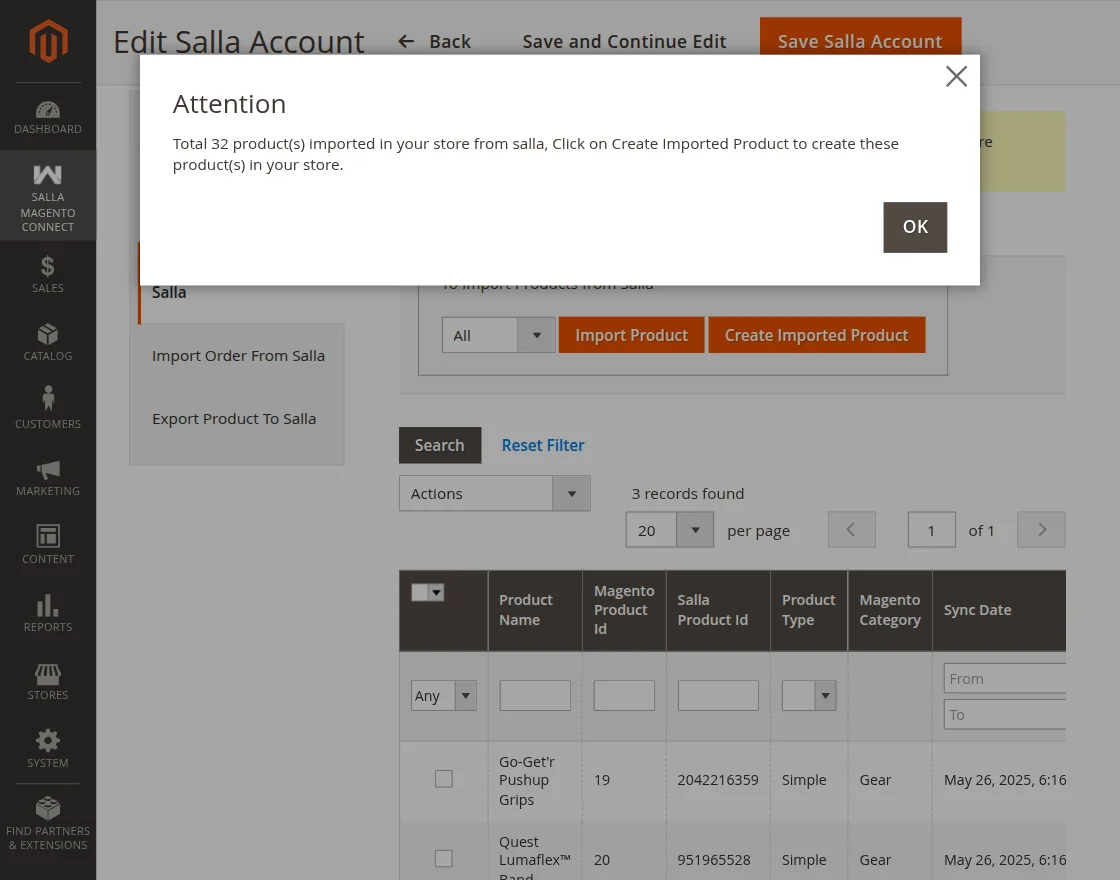Close the Attention dialog with X
Screen dimensions: 1120x880
point(956,76)
